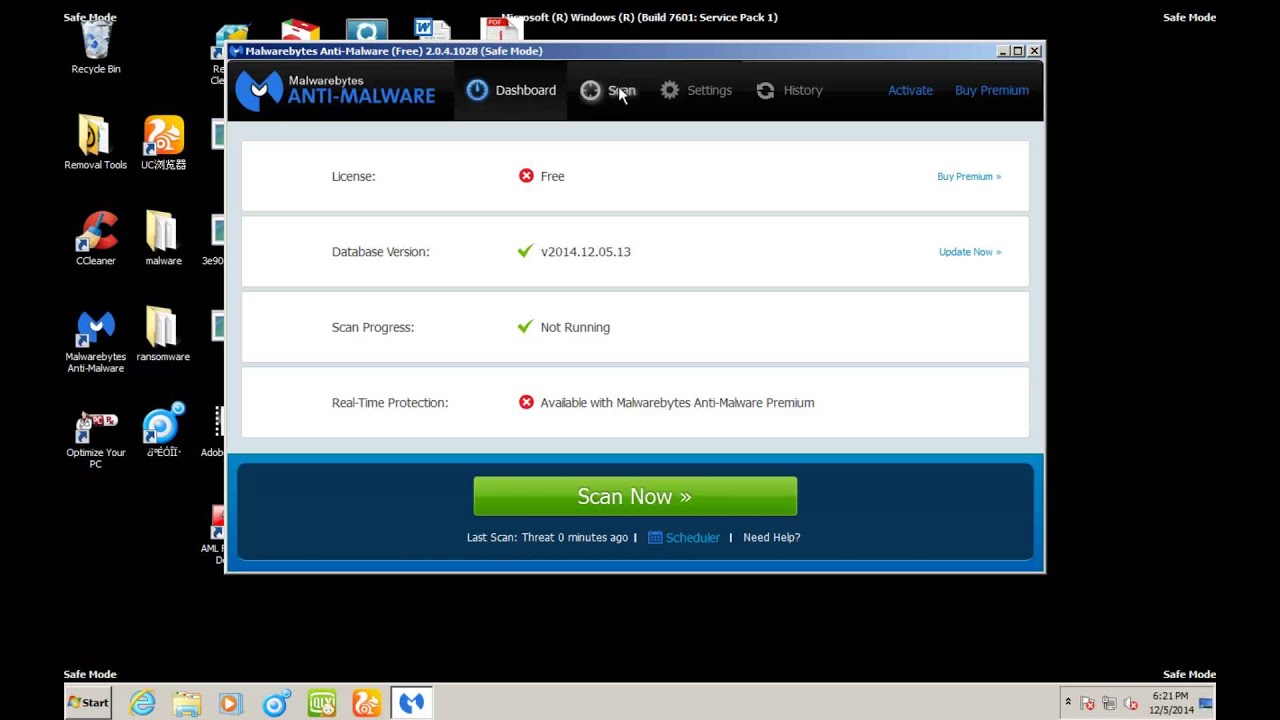Open Windows Explorer from taskbar
This screenshot has width=1280, height=720.
point(187,703)
